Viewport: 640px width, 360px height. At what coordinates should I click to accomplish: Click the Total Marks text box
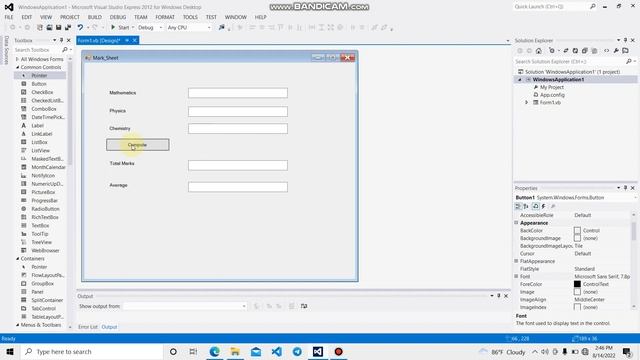[238, 165]
